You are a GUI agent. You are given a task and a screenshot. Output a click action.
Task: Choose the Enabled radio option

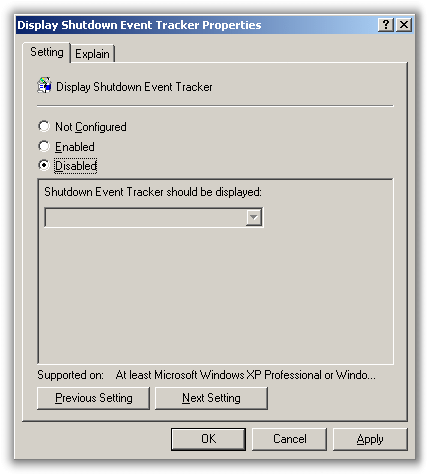pyautogui.click(x=44, y=146)
